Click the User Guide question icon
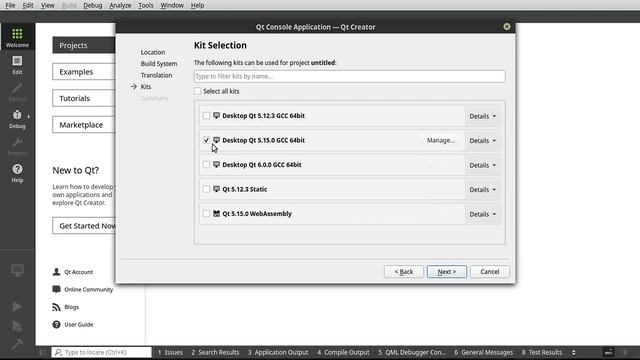The image size is (640, 360). 56,324
